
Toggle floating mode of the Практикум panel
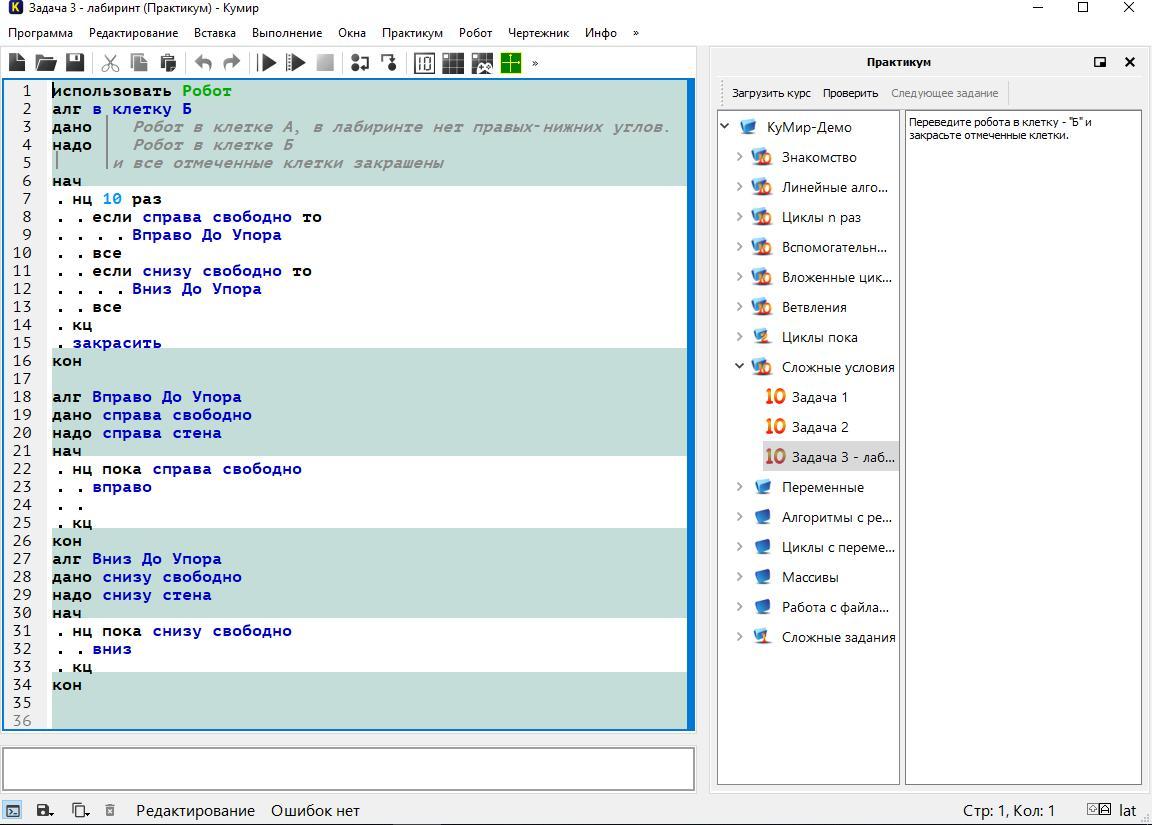[1100, 62]
